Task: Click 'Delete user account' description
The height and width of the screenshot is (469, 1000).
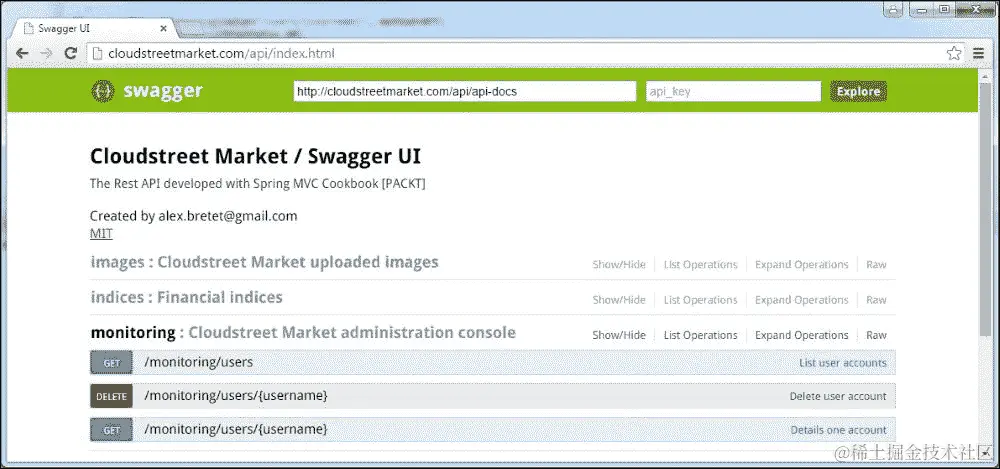Action: click(838, 396)
